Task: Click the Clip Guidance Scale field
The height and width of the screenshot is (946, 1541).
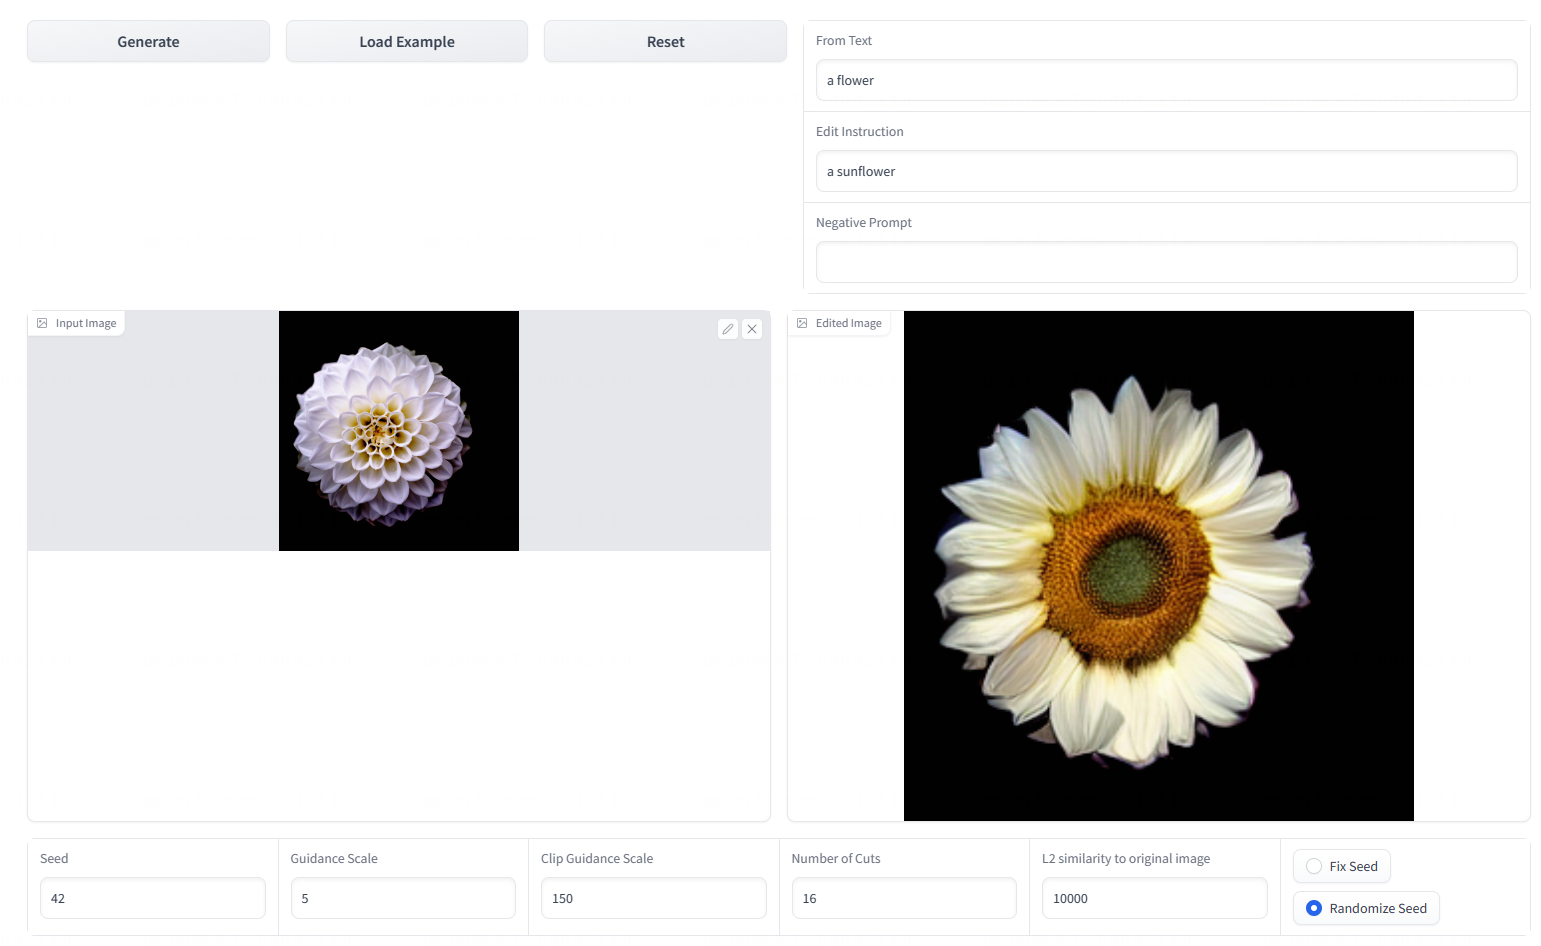Action: tap(654, 898)
